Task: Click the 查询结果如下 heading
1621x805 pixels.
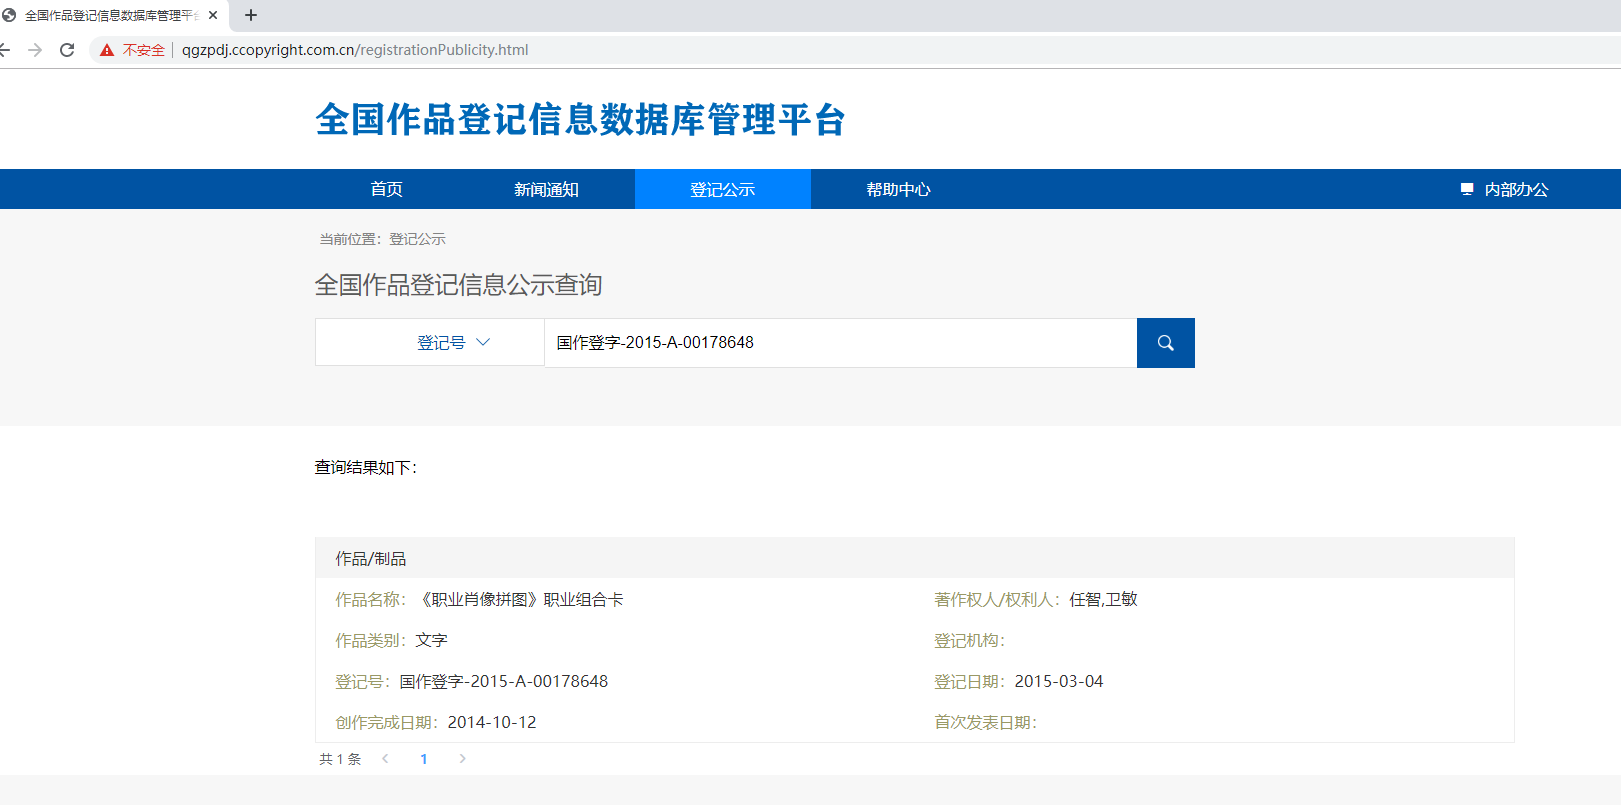Action: [x=366, y=467]
